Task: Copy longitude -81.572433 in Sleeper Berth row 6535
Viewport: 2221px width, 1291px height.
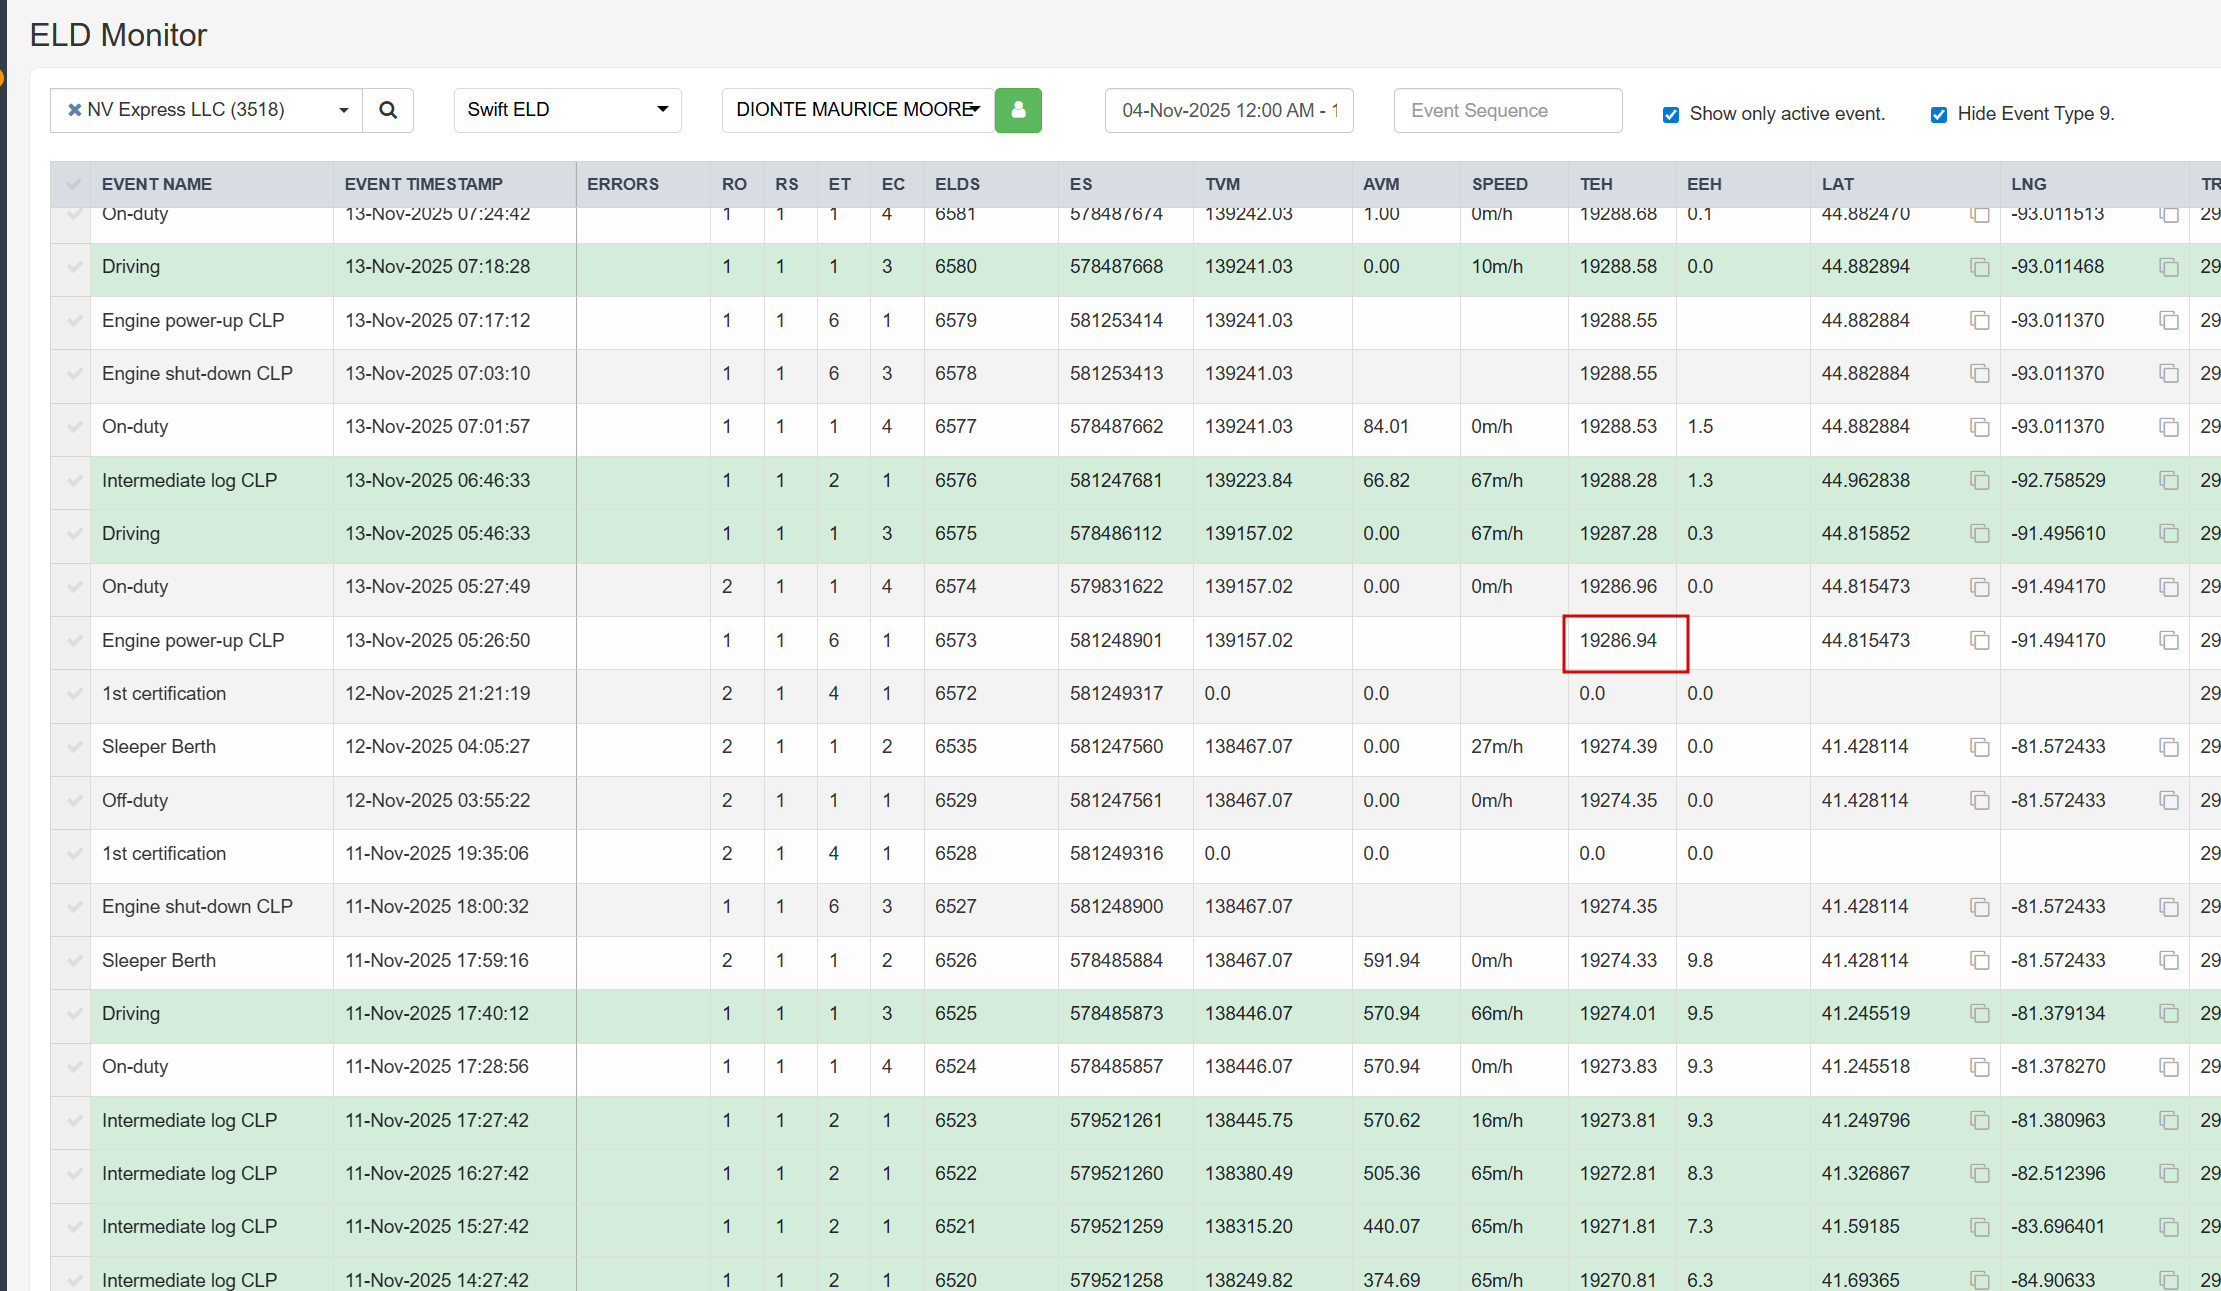Action: coord(2168,747)
